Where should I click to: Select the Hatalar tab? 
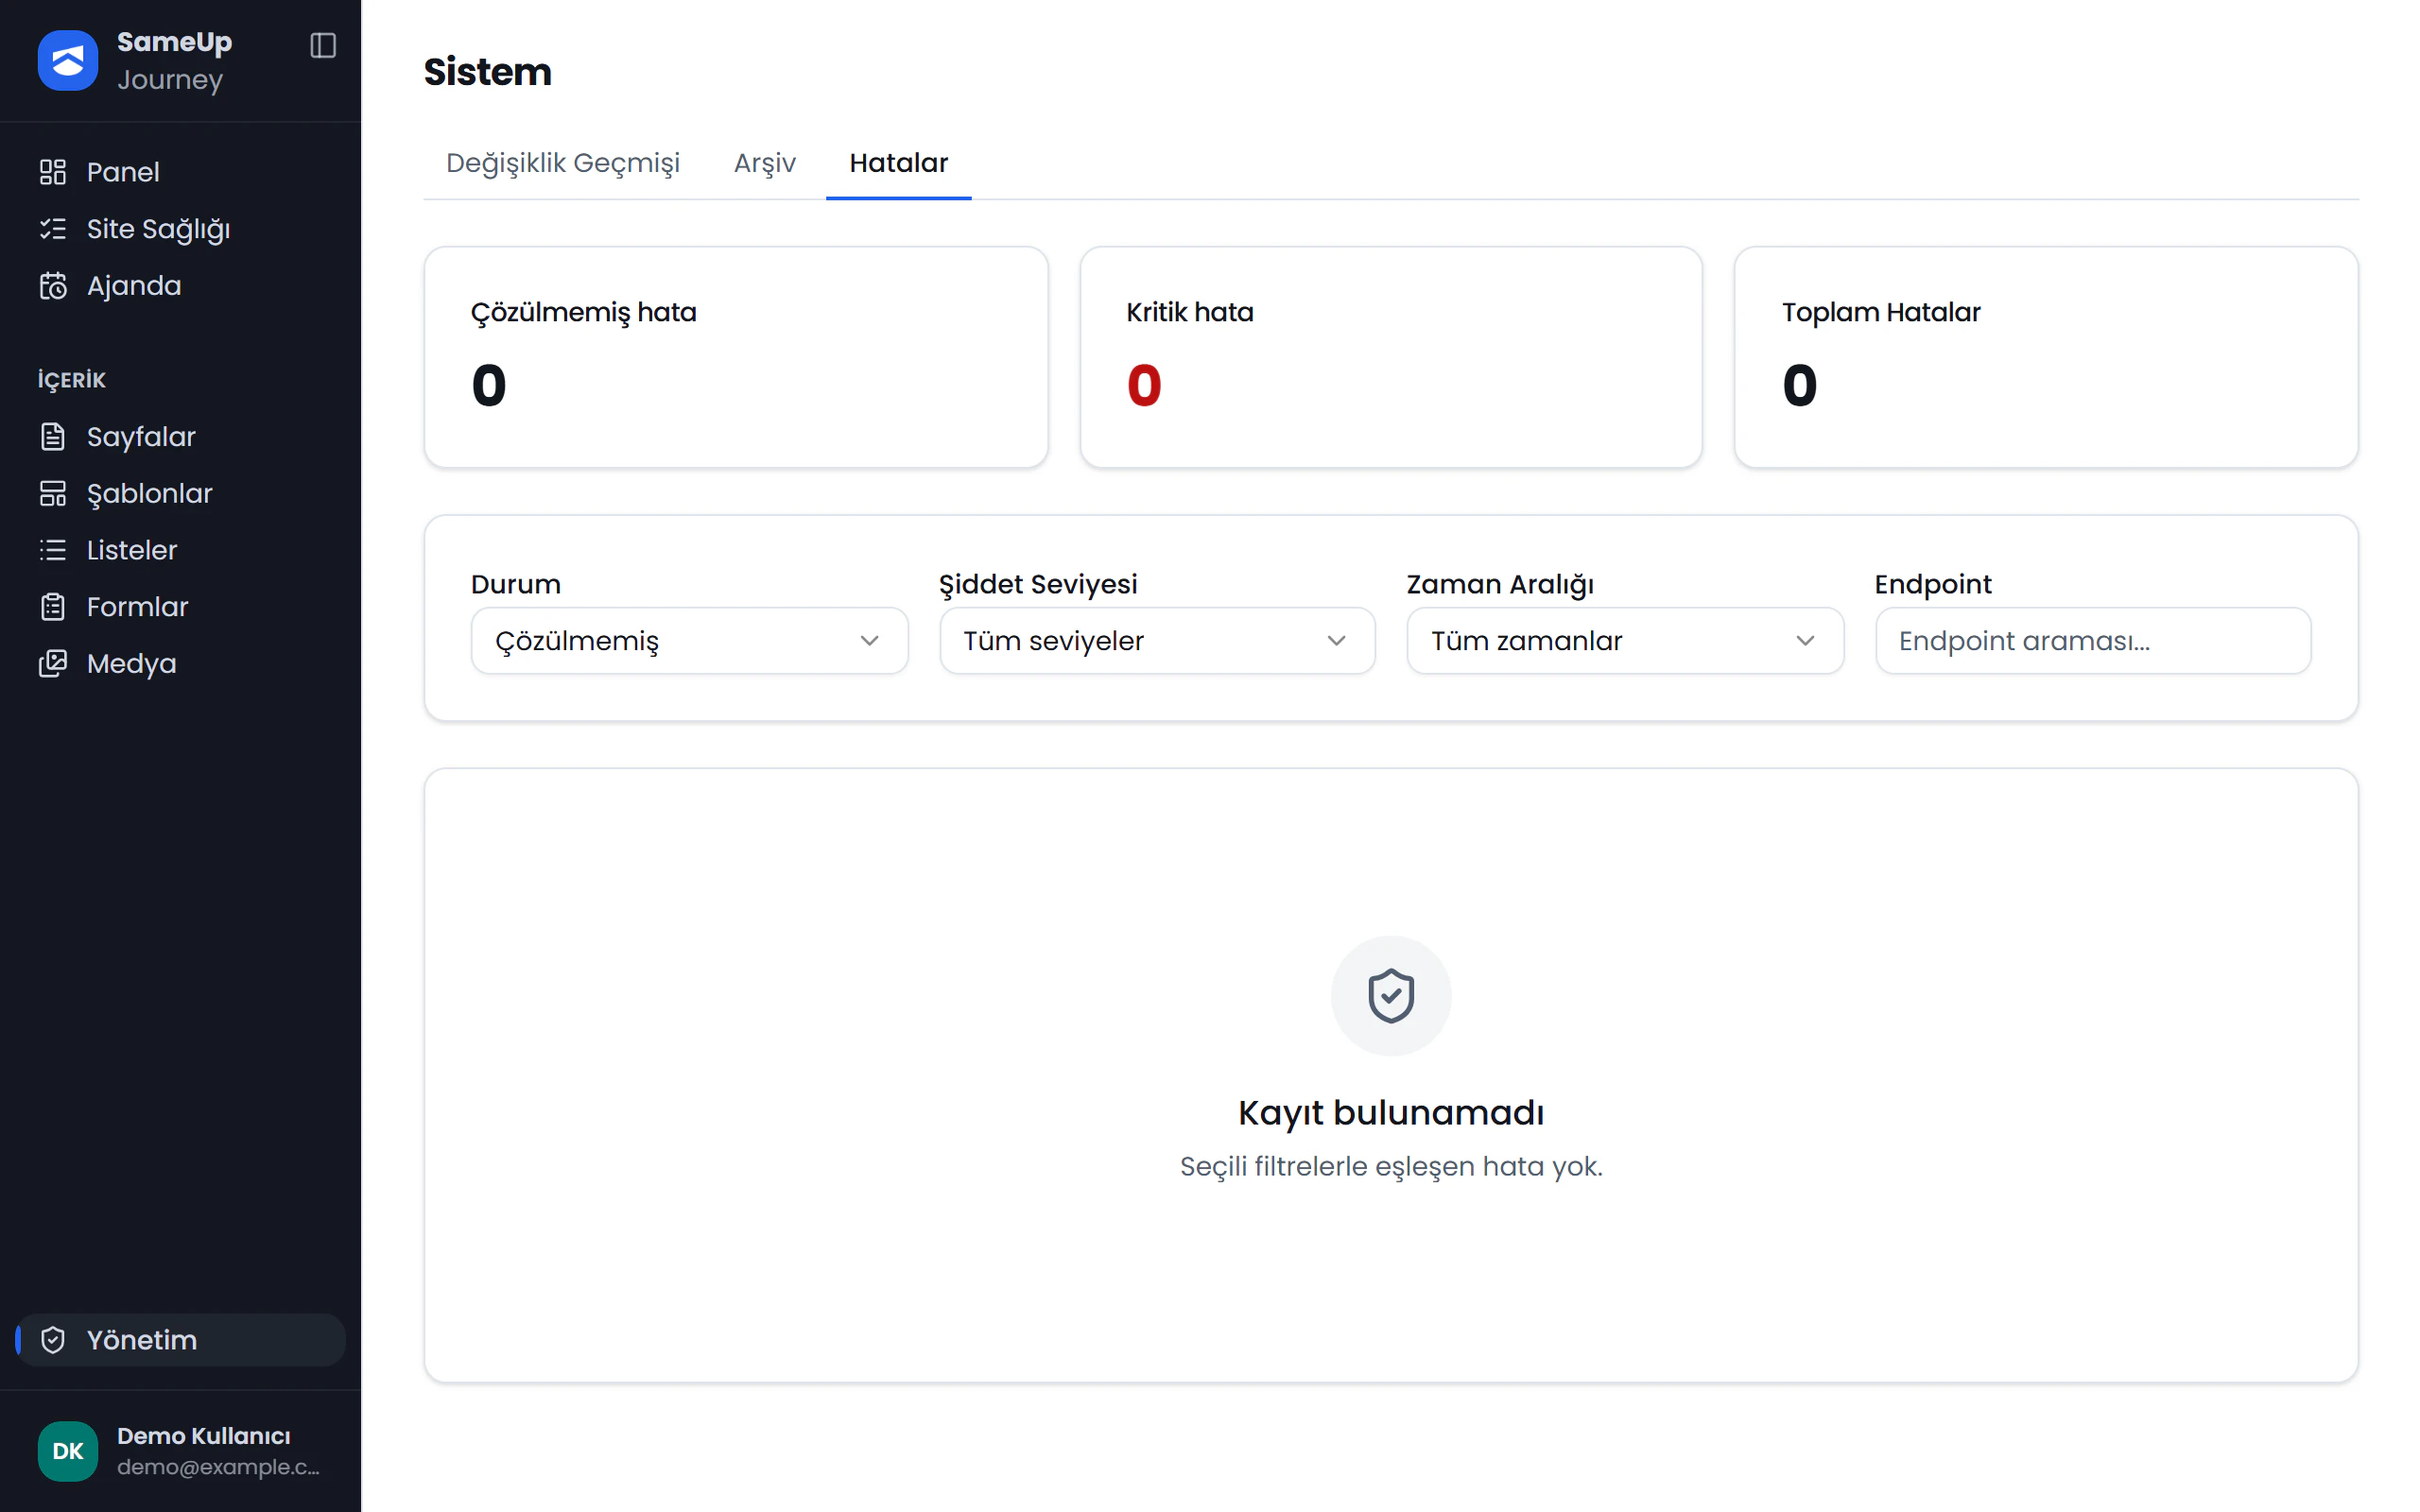point(899,163)
